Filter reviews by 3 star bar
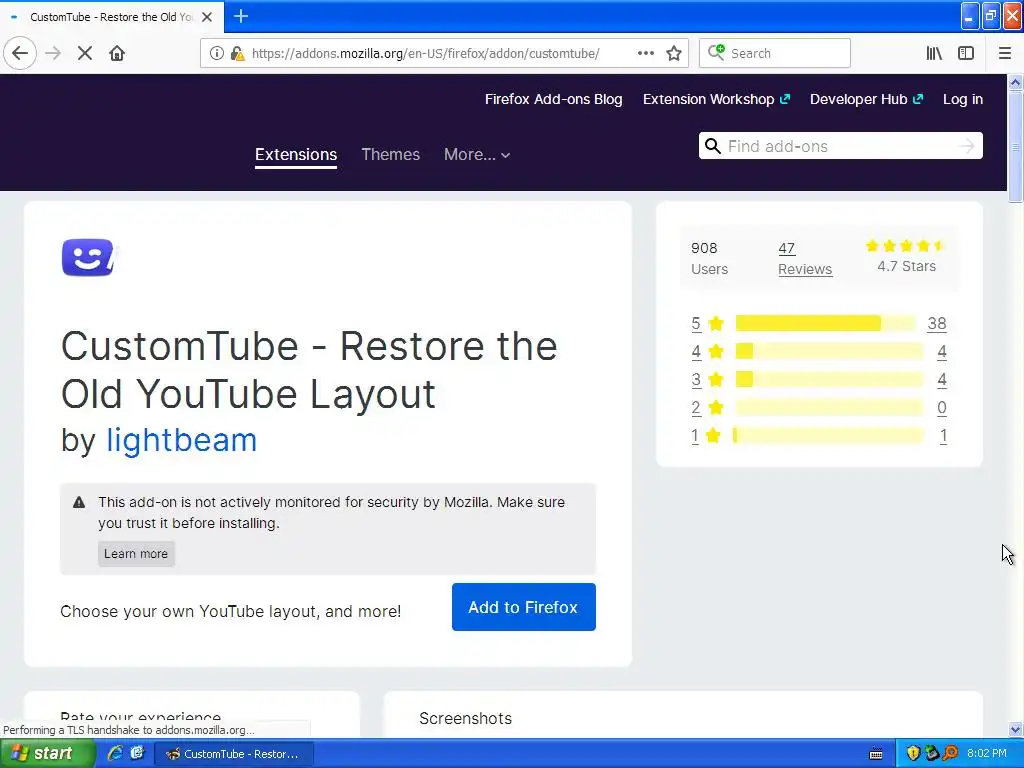Image resolution: width=1024 pixels, height=768 pixels. 829,379
